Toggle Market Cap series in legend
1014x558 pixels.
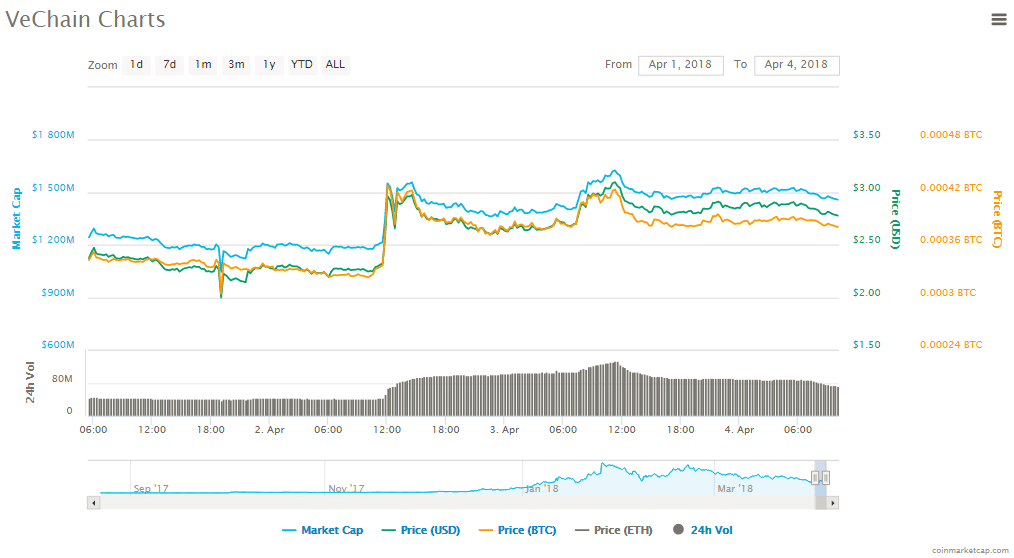click(323, 530)
